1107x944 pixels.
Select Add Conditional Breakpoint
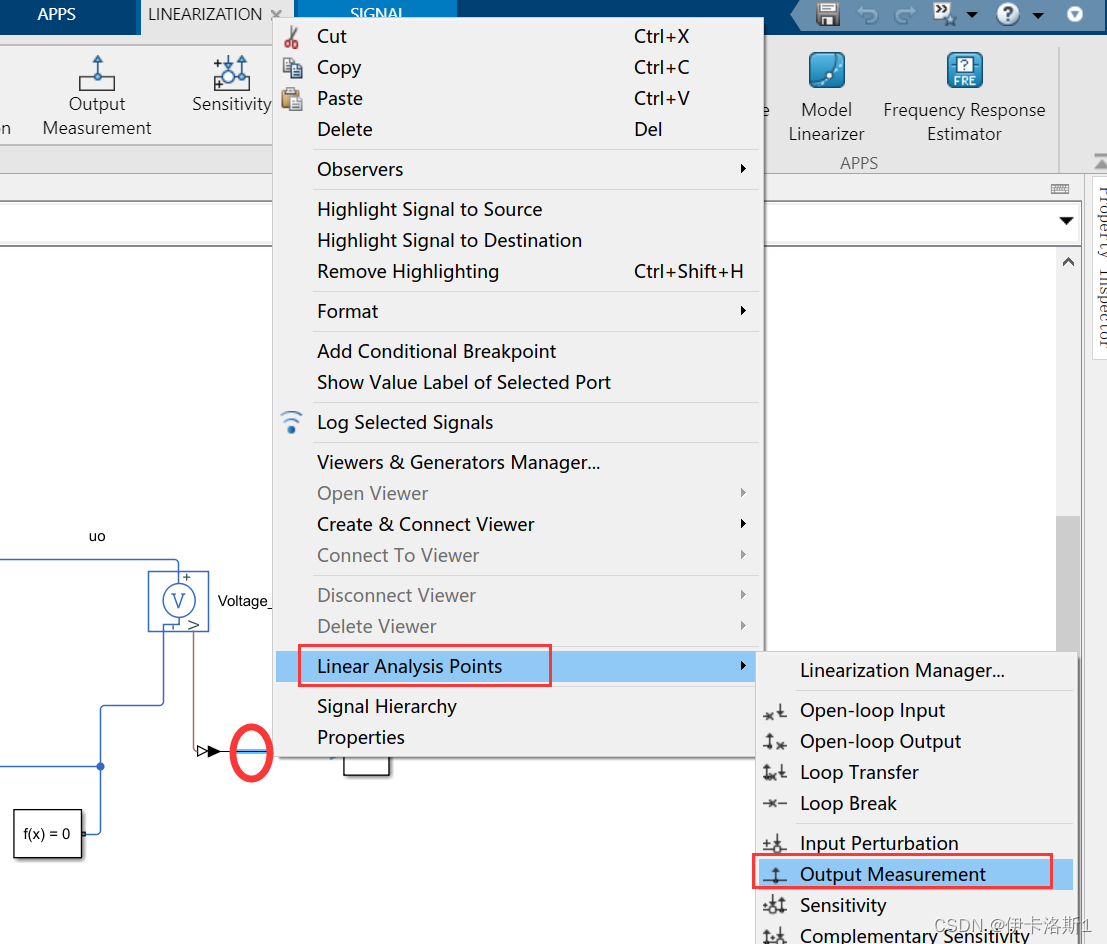519,352
